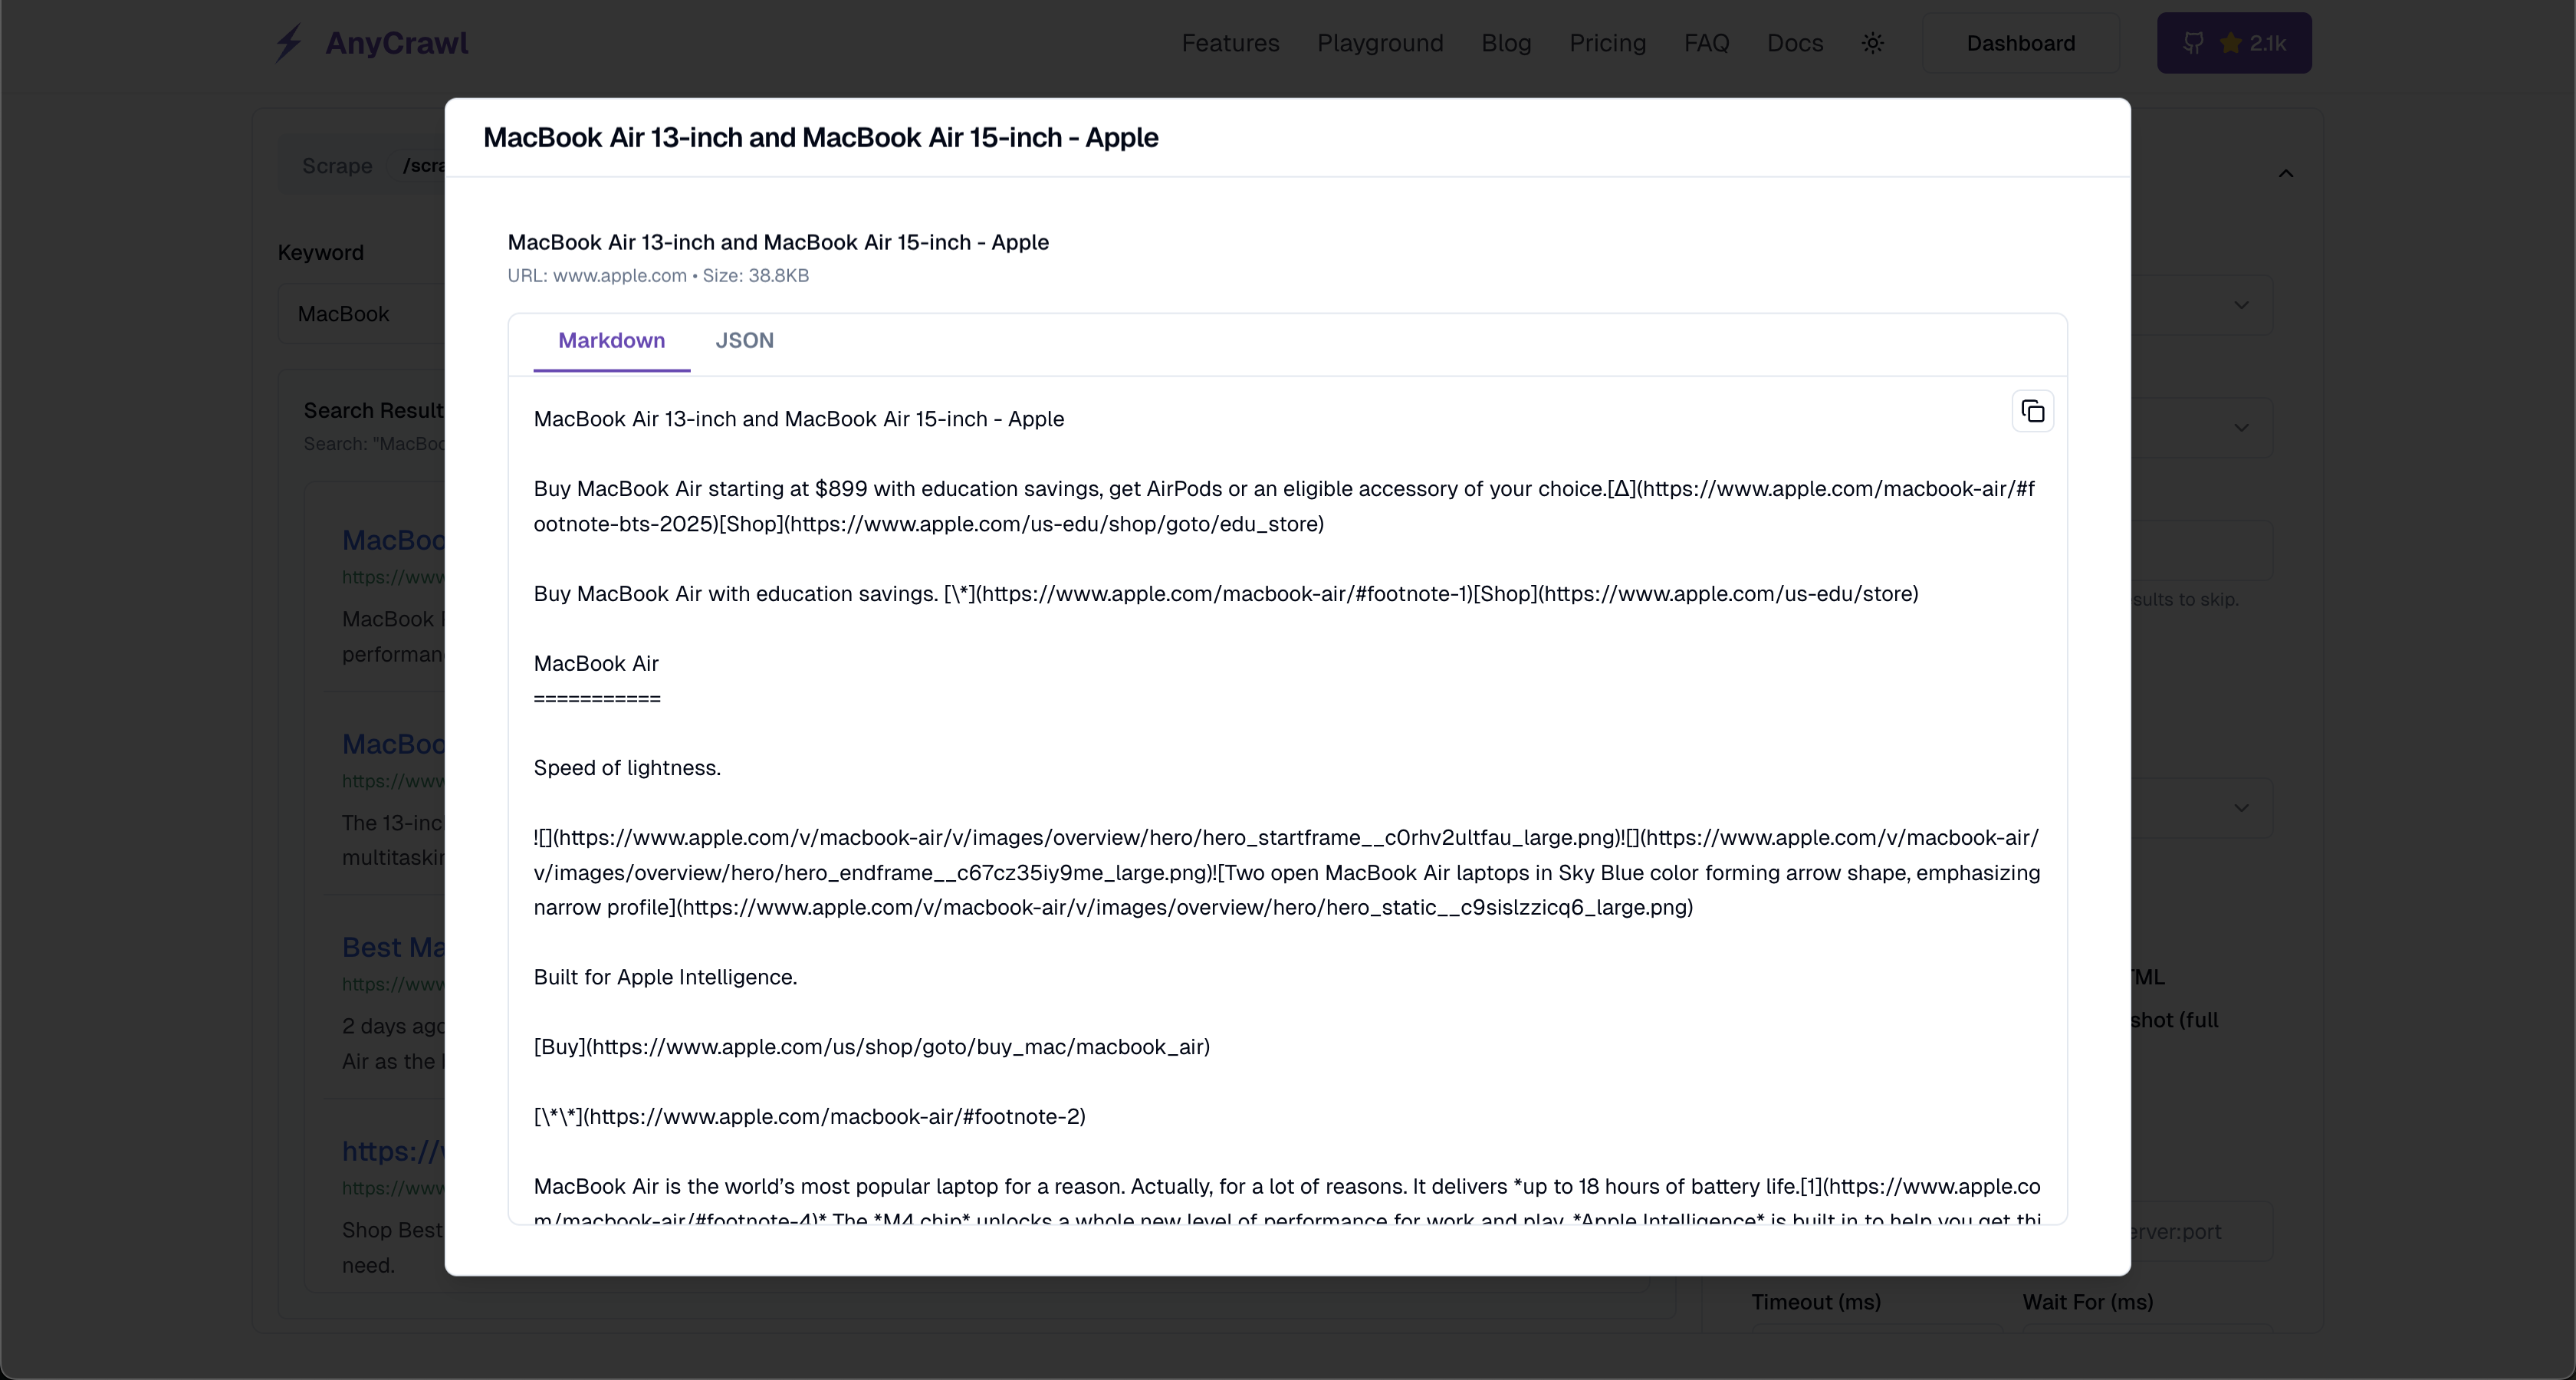Open the Pricing page
Viewport: 2576px width, 1380px height.
1607,43
